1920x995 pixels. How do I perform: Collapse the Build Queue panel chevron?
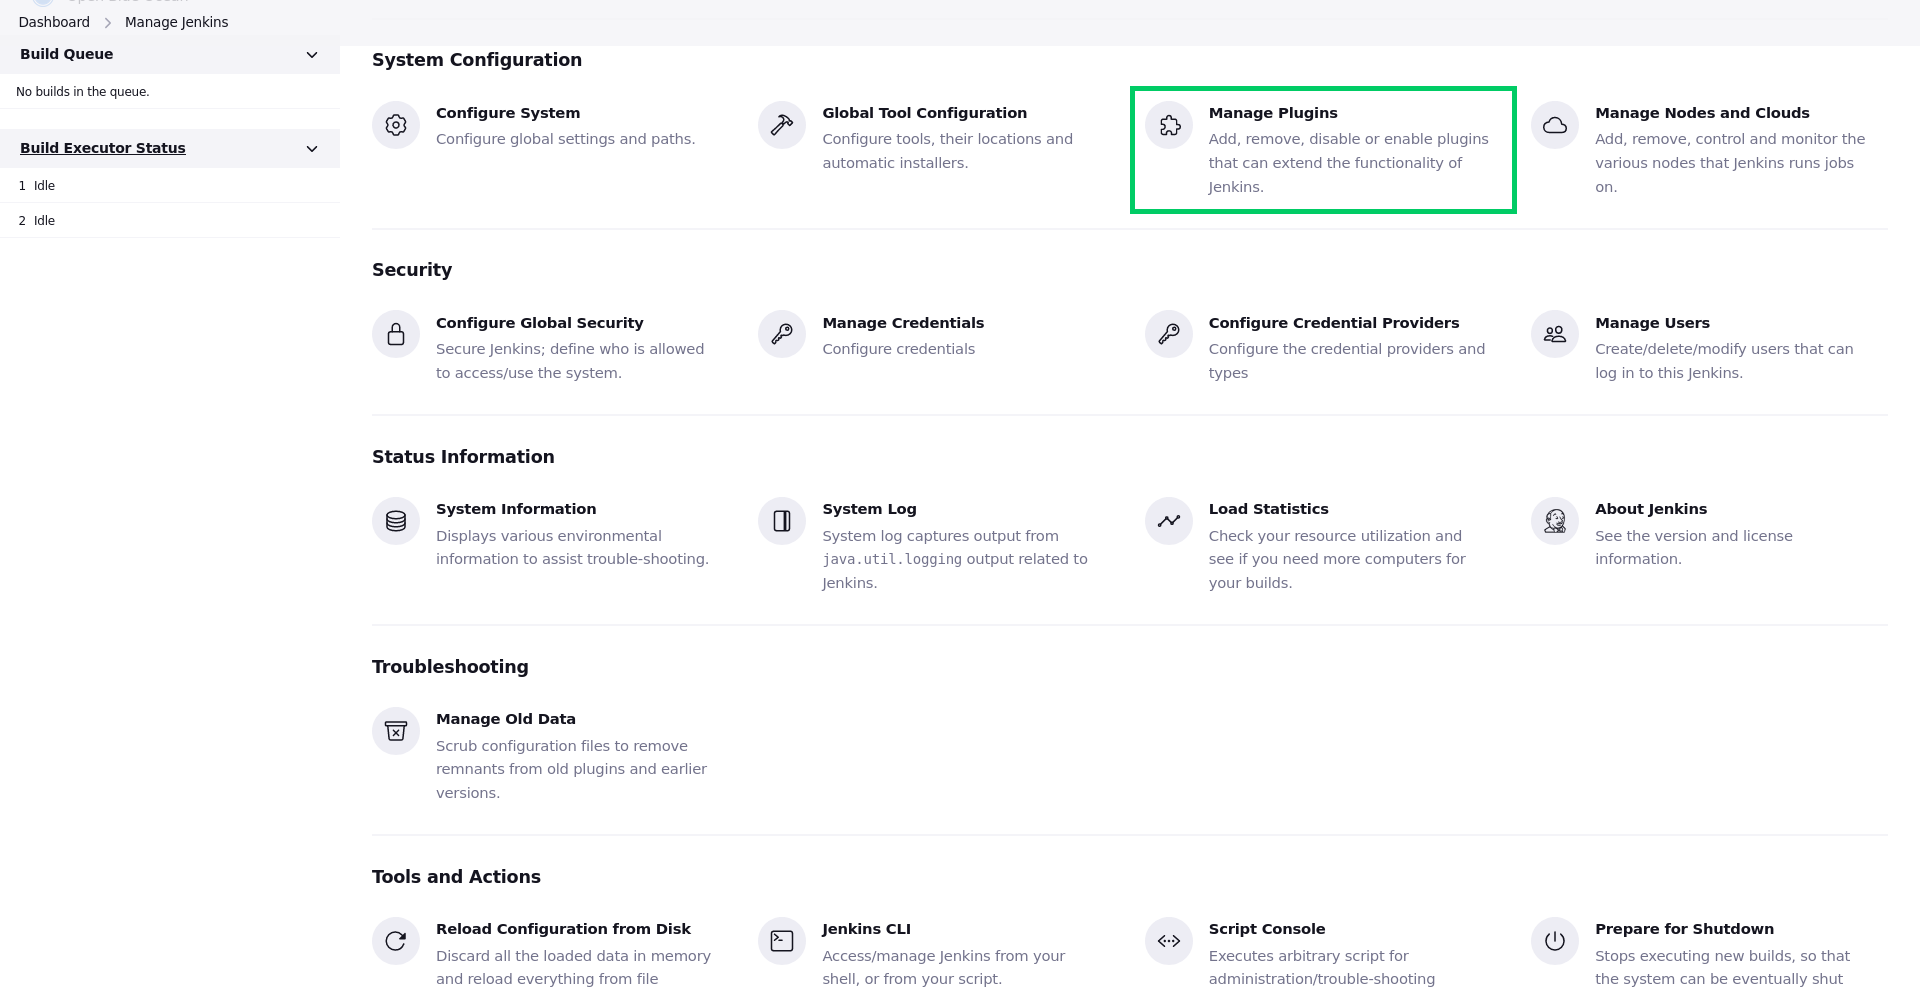pos(312,55)
